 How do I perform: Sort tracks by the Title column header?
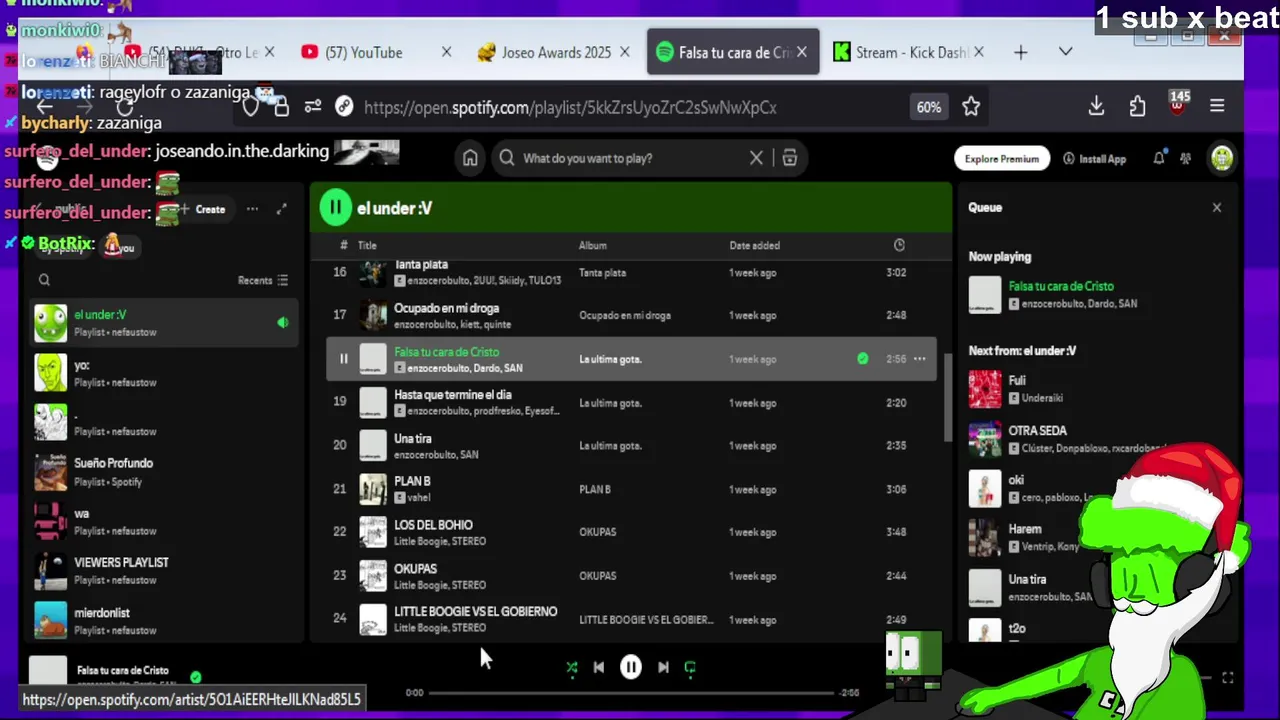point(367,245)
